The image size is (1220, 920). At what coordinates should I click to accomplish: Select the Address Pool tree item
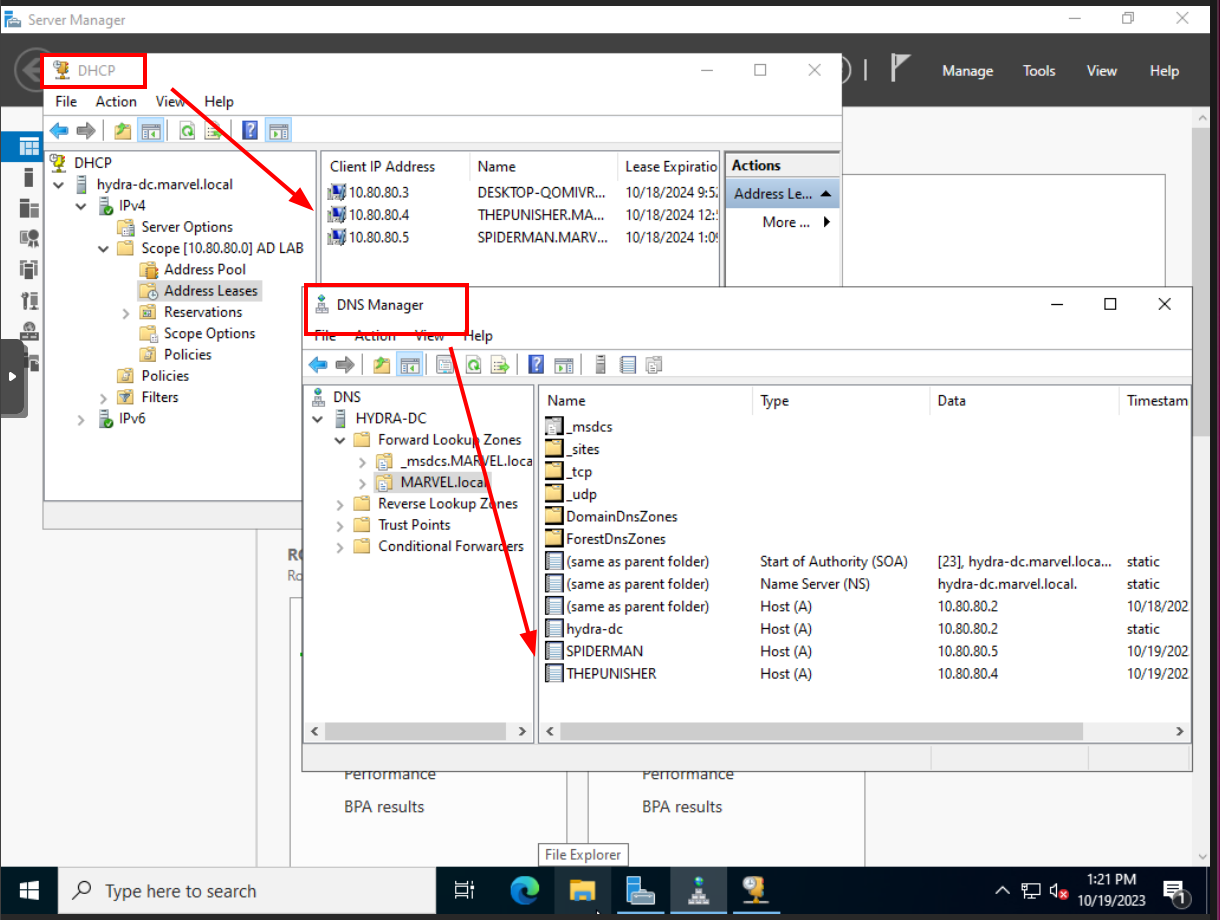click(x=204, y=269)
